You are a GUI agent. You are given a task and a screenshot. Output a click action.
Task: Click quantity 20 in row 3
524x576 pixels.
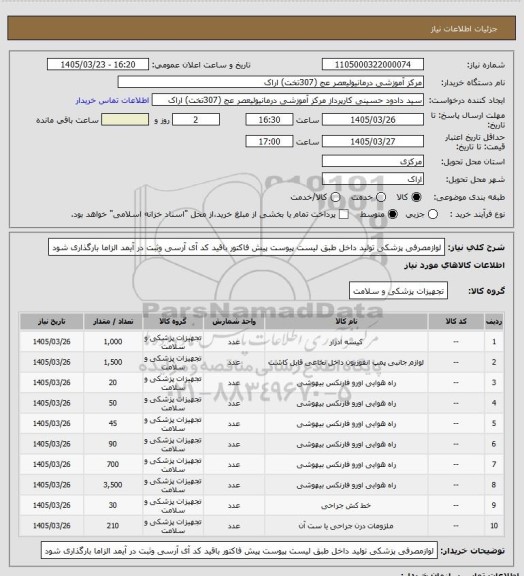(x=113, y=382)
